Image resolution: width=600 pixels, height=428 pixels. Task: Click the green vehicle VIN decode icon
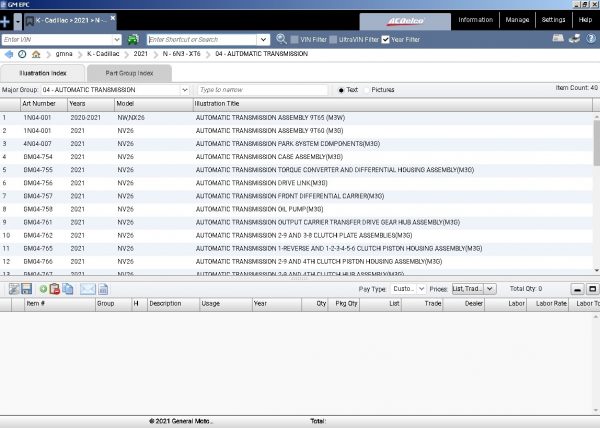point(133,39)
